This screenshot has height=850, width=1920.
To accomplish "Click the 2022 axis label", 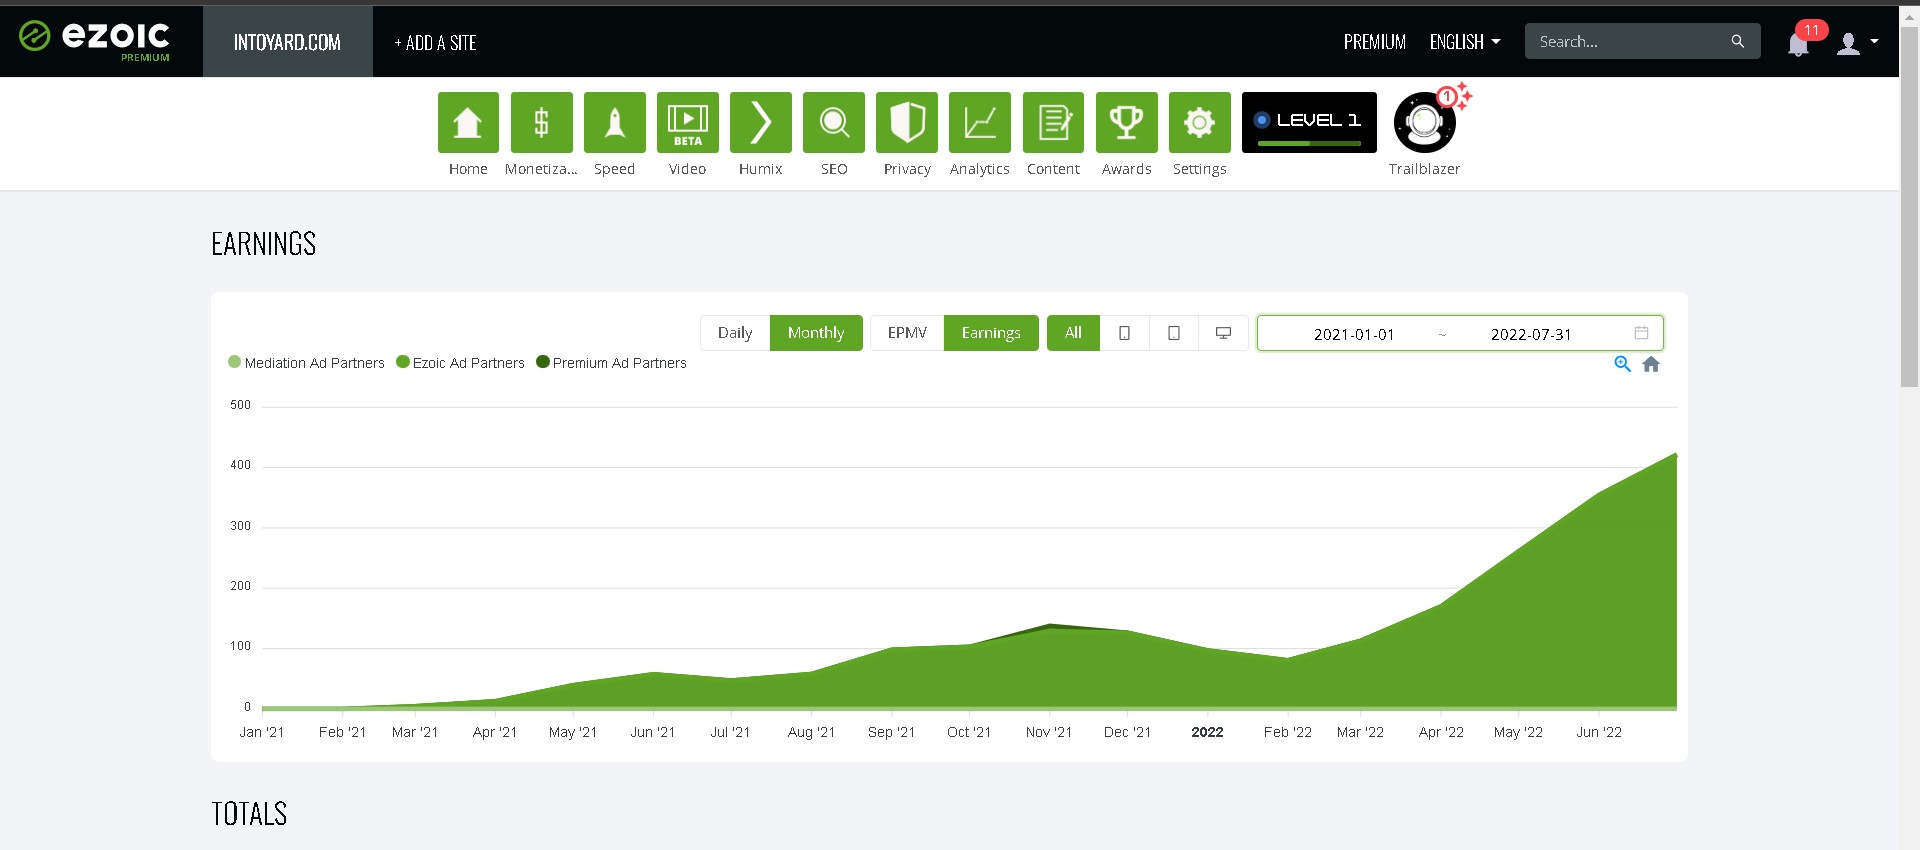I will (x=1207, y=732).
